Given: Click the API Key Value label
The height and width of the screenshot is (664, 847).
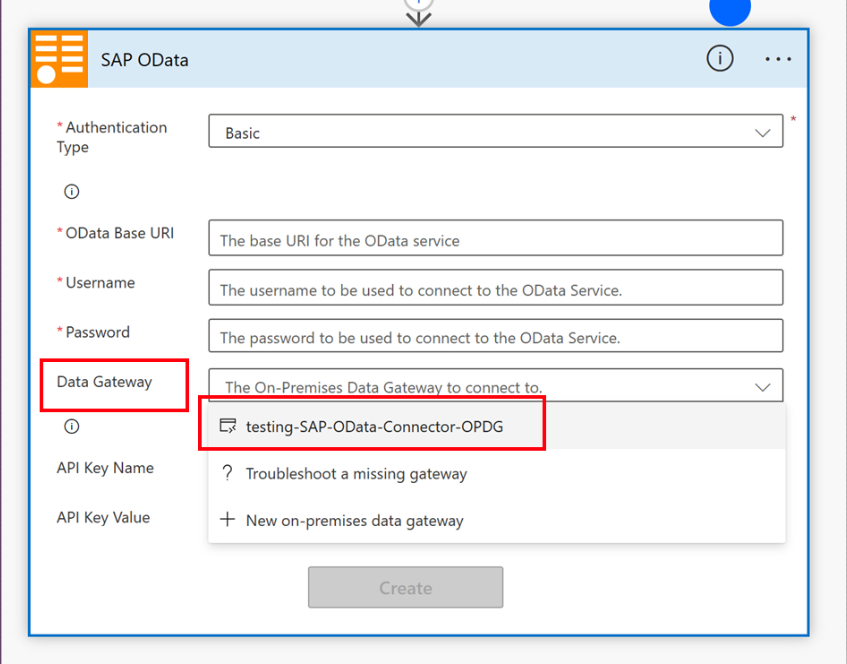Looking at the screenshot, I should coord(103,517).
